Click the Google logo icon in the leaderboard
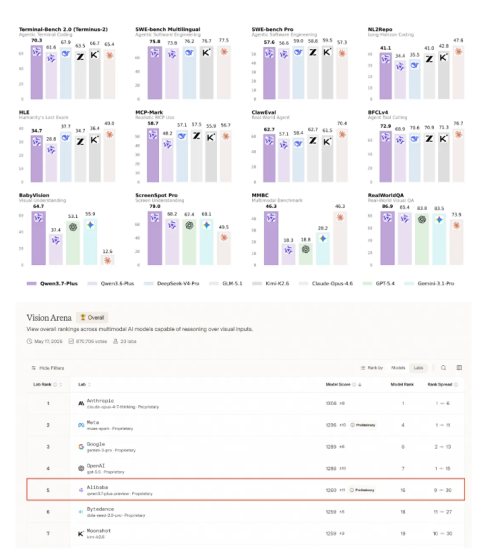This screenshot has height=551, width=500. point(81,447)
